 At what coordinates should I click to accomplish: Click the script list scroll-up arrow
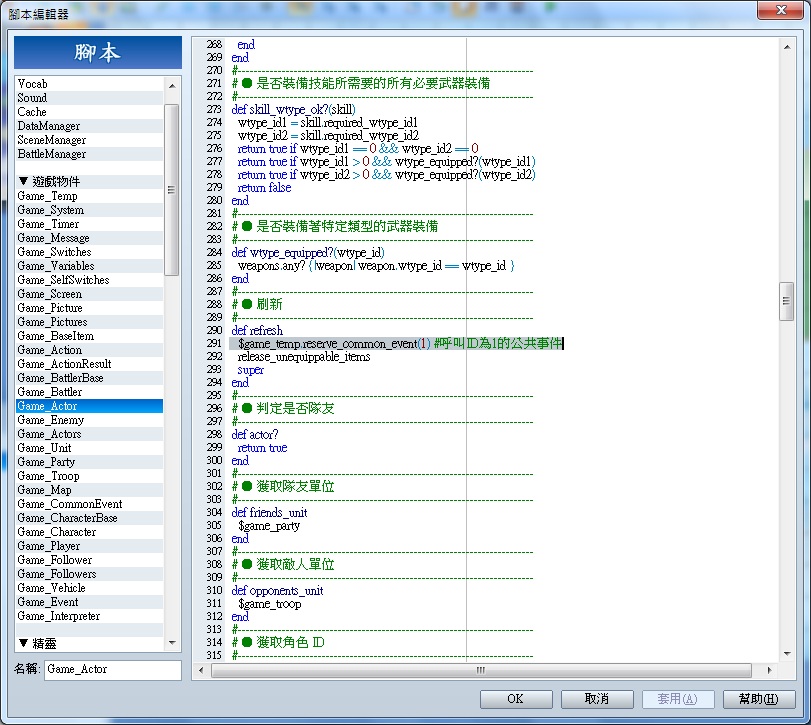(x=172, y=85)
